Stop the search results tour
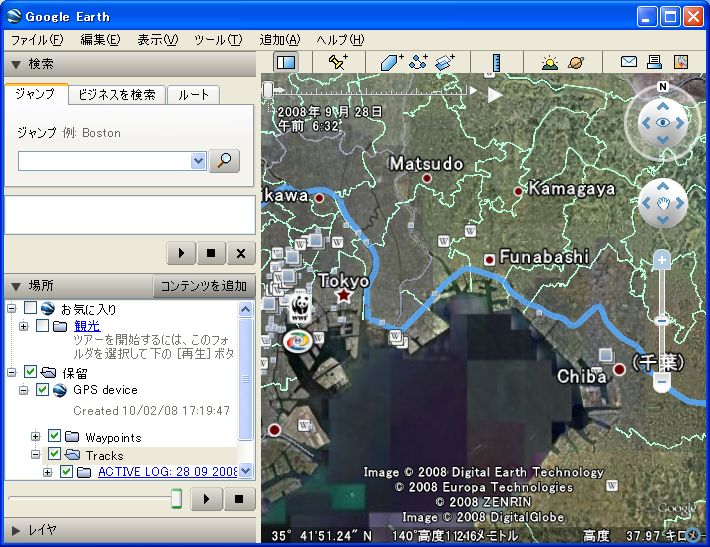Viewport: 710px width, 547px height. (x=211, y=253)
